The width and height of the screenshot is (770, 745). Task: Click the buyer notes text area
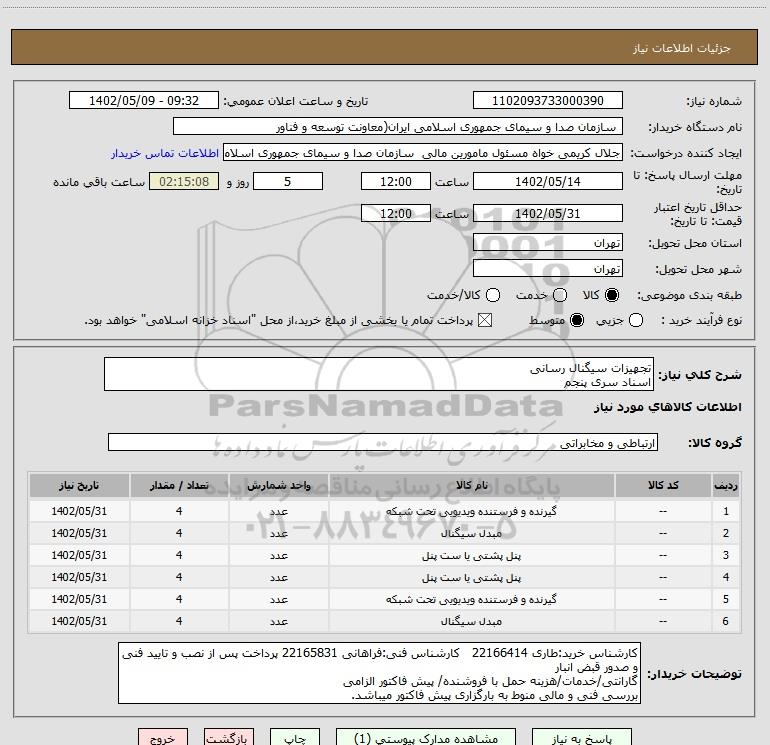[380, 673]
